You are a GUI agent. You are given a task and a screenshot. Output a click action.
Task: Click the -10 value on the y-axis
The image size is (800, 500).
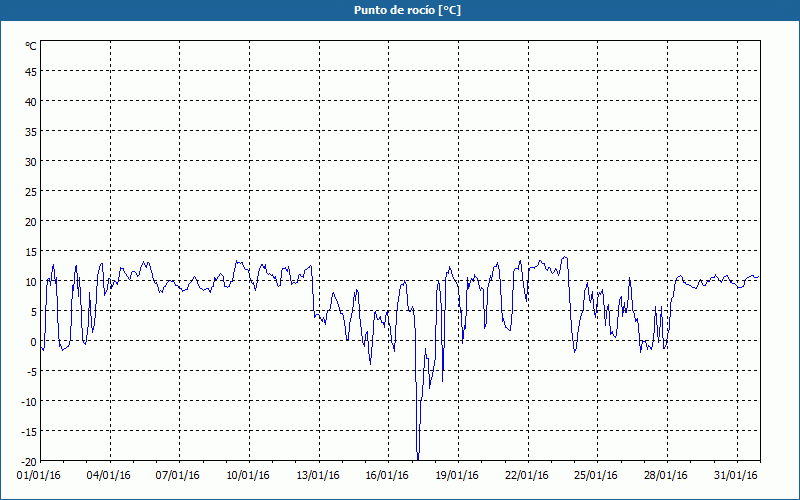coord(30,402)
